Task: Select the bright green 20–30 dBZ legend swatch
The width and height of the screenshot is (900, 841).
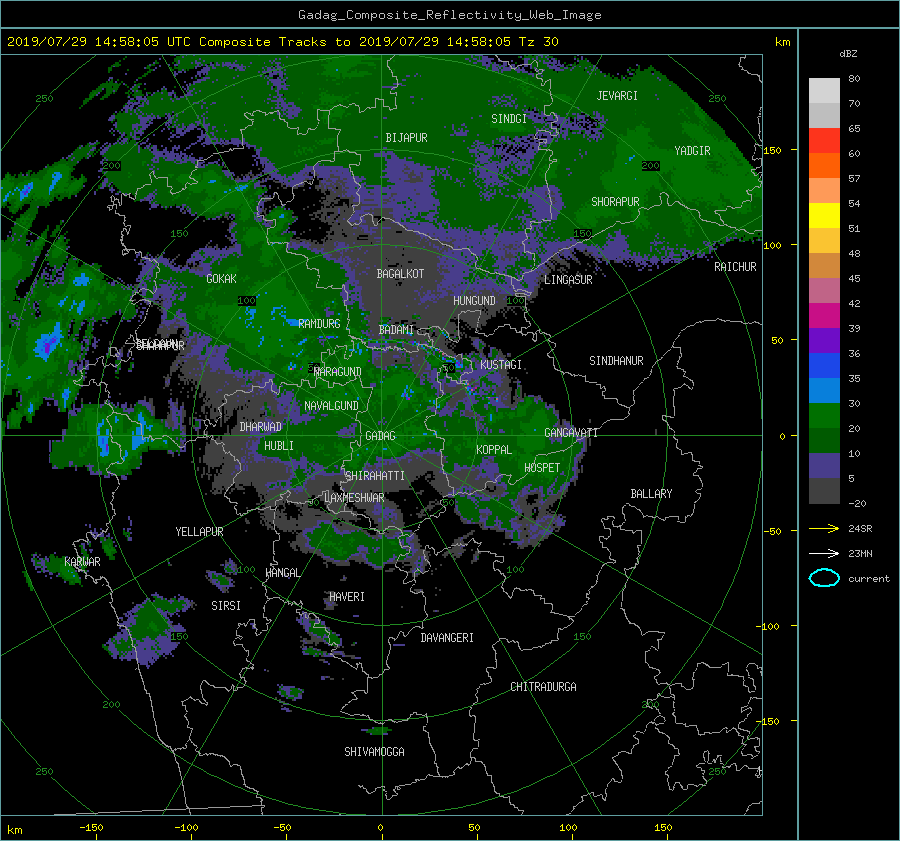Action: (824, 415)
